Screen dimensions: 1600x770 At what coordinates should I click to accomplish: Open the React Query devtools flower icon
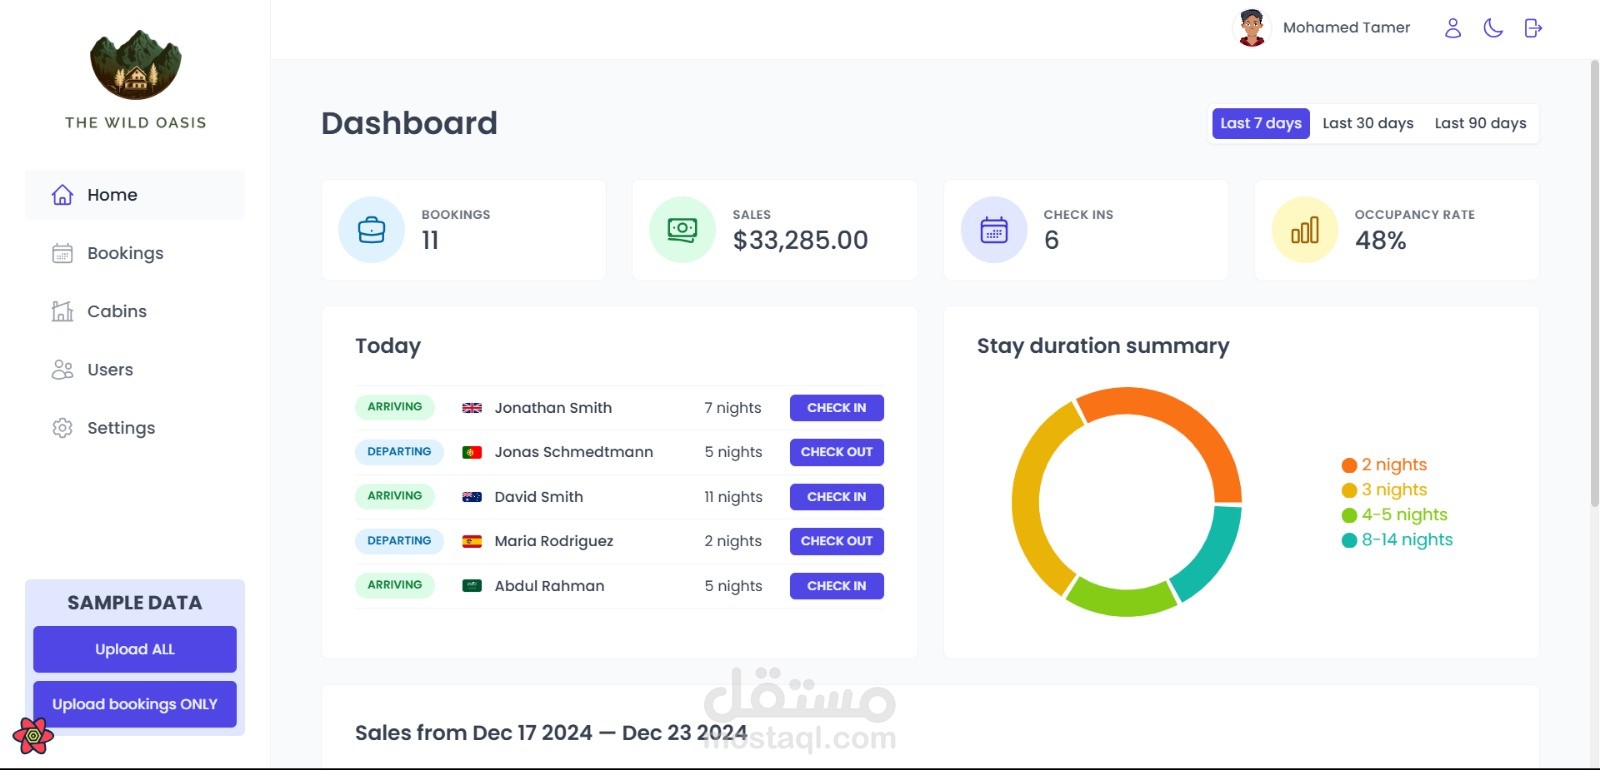pyautogui.click(x=33, y=736)
